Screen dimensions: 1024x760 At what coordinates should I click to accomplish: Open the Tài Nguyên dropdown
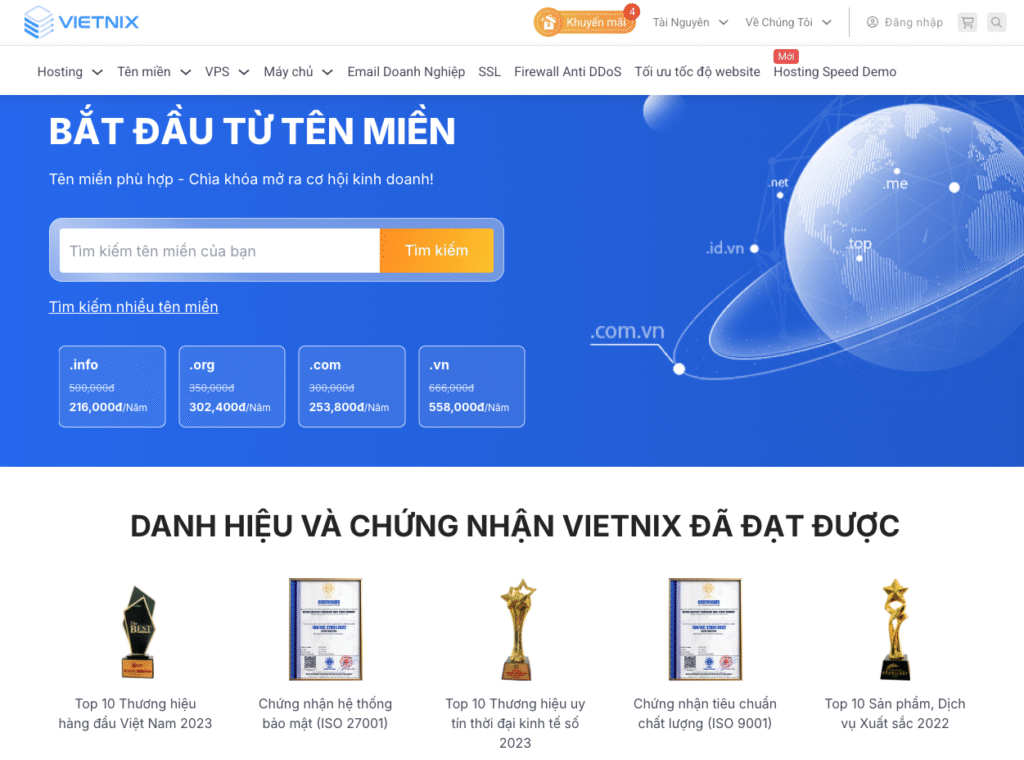tap(690, 22)
